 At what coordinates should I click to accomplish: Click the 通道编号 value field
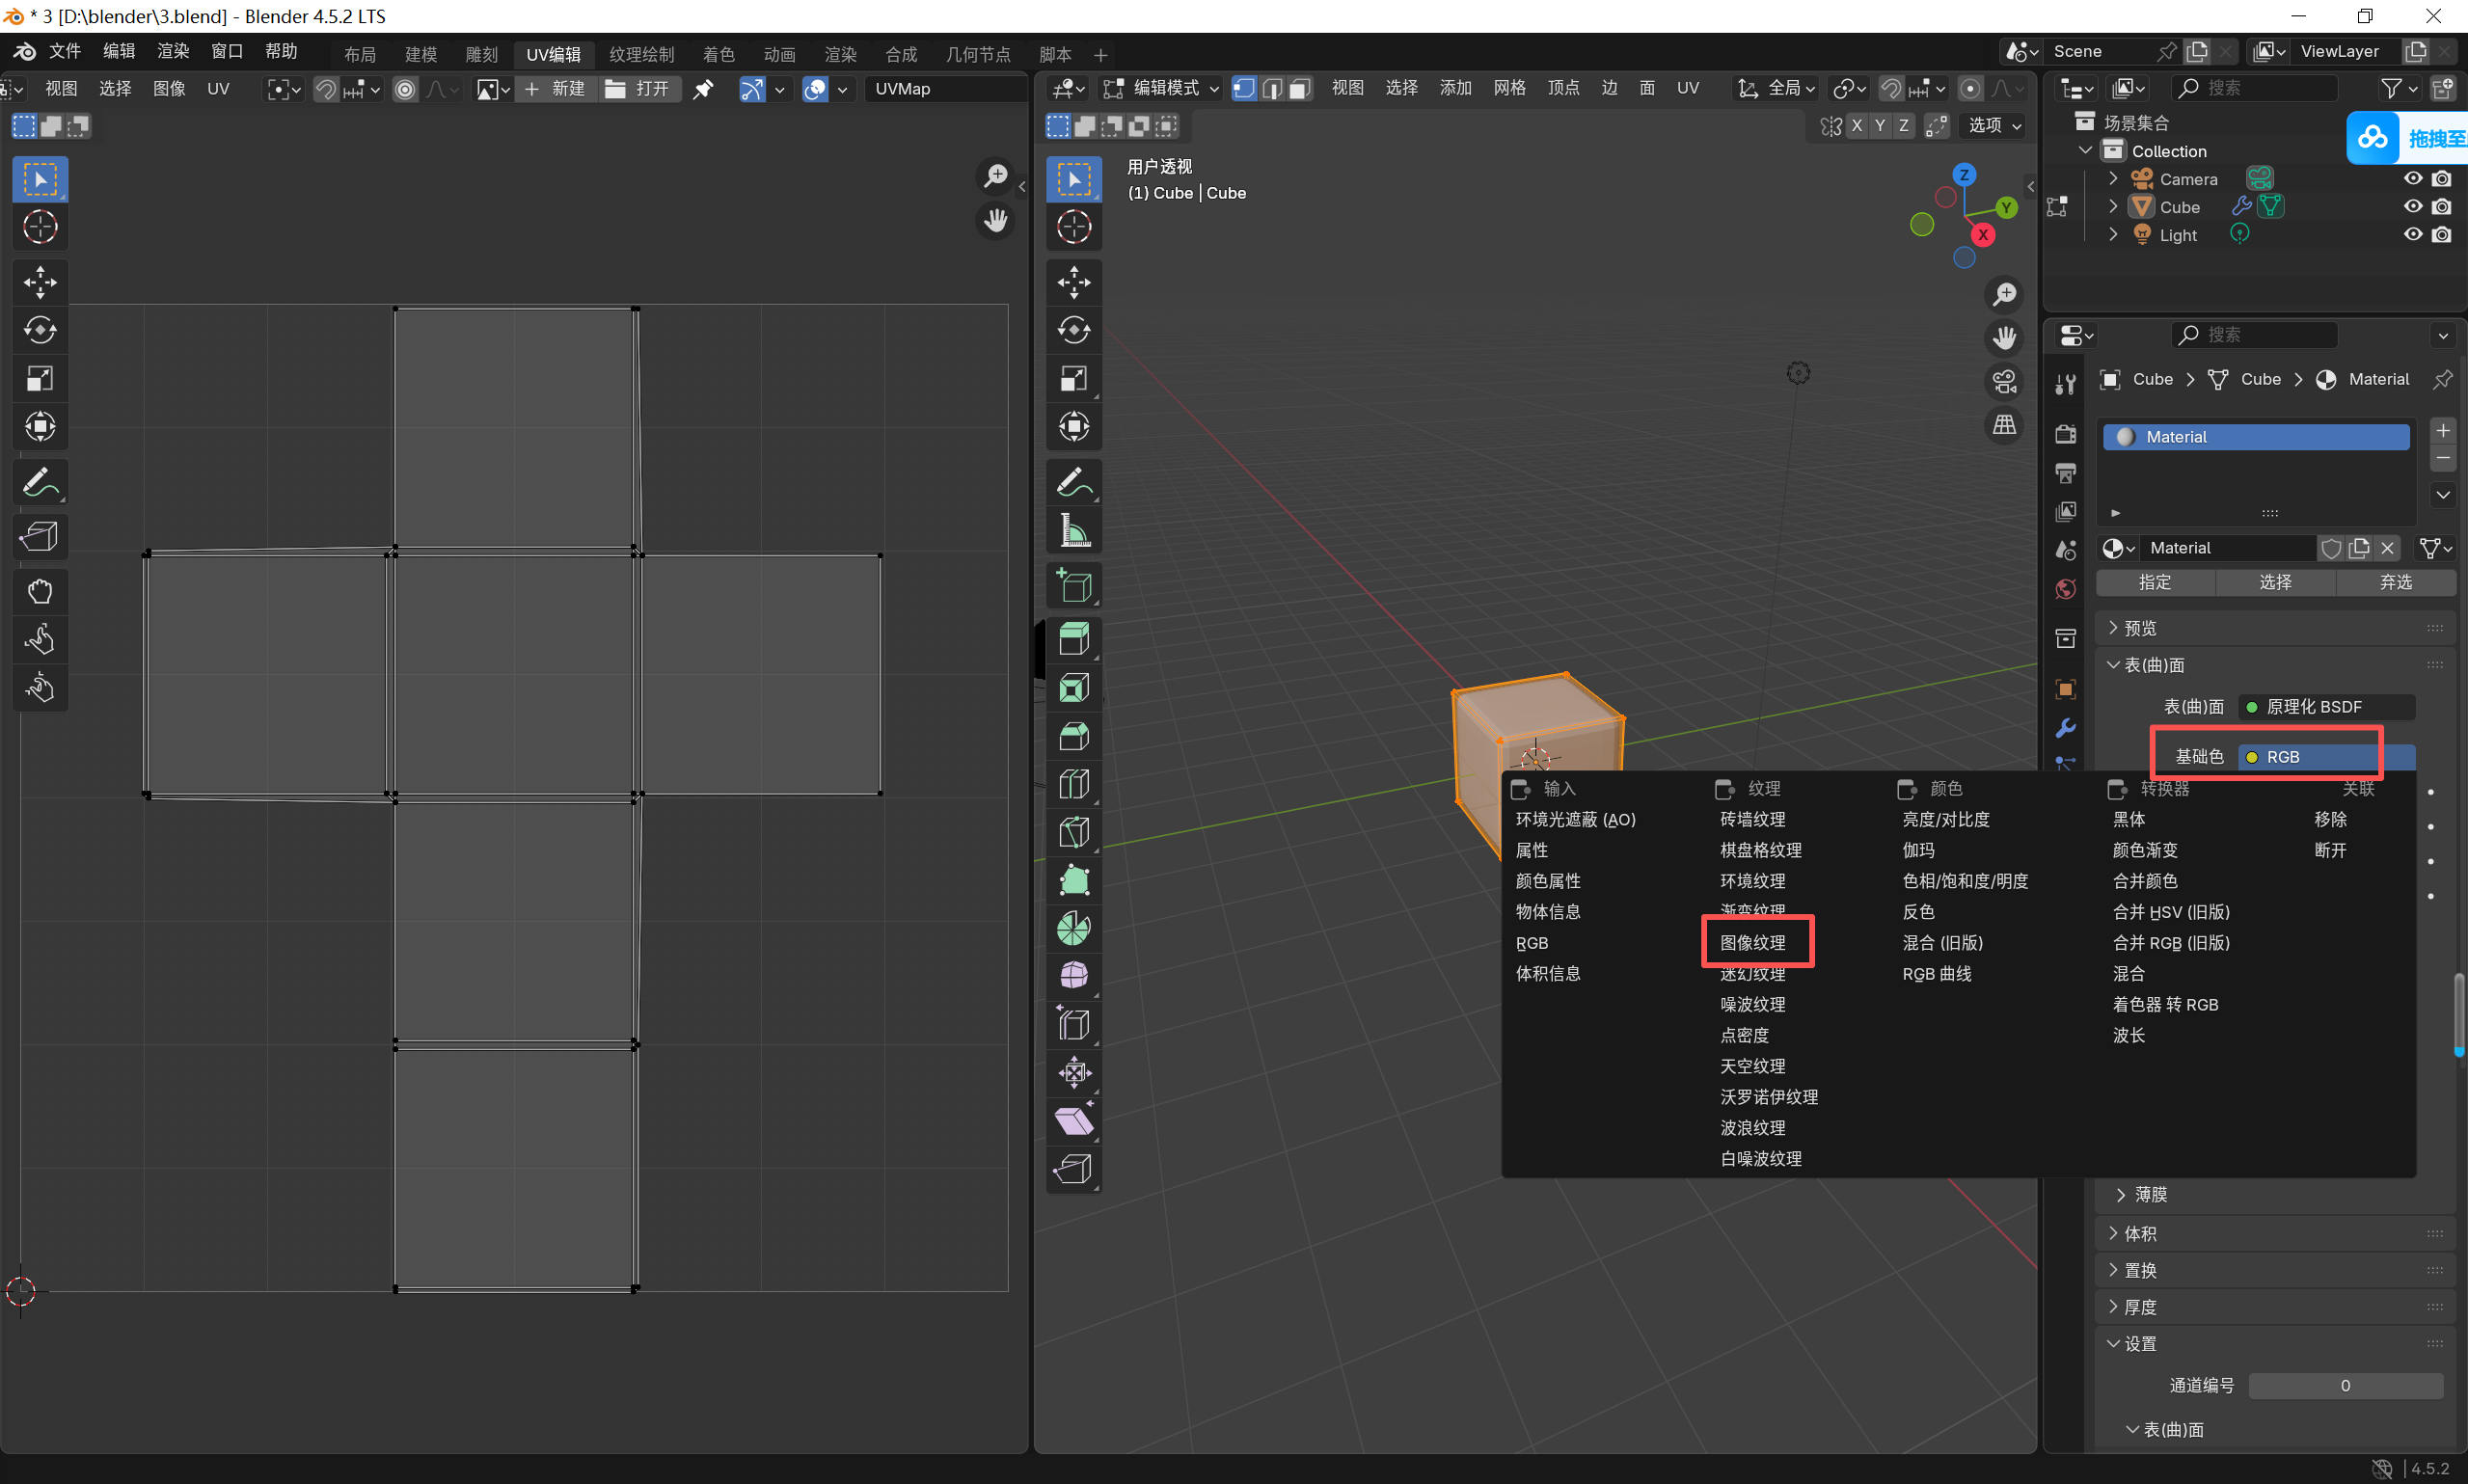click(2345, 1385)
